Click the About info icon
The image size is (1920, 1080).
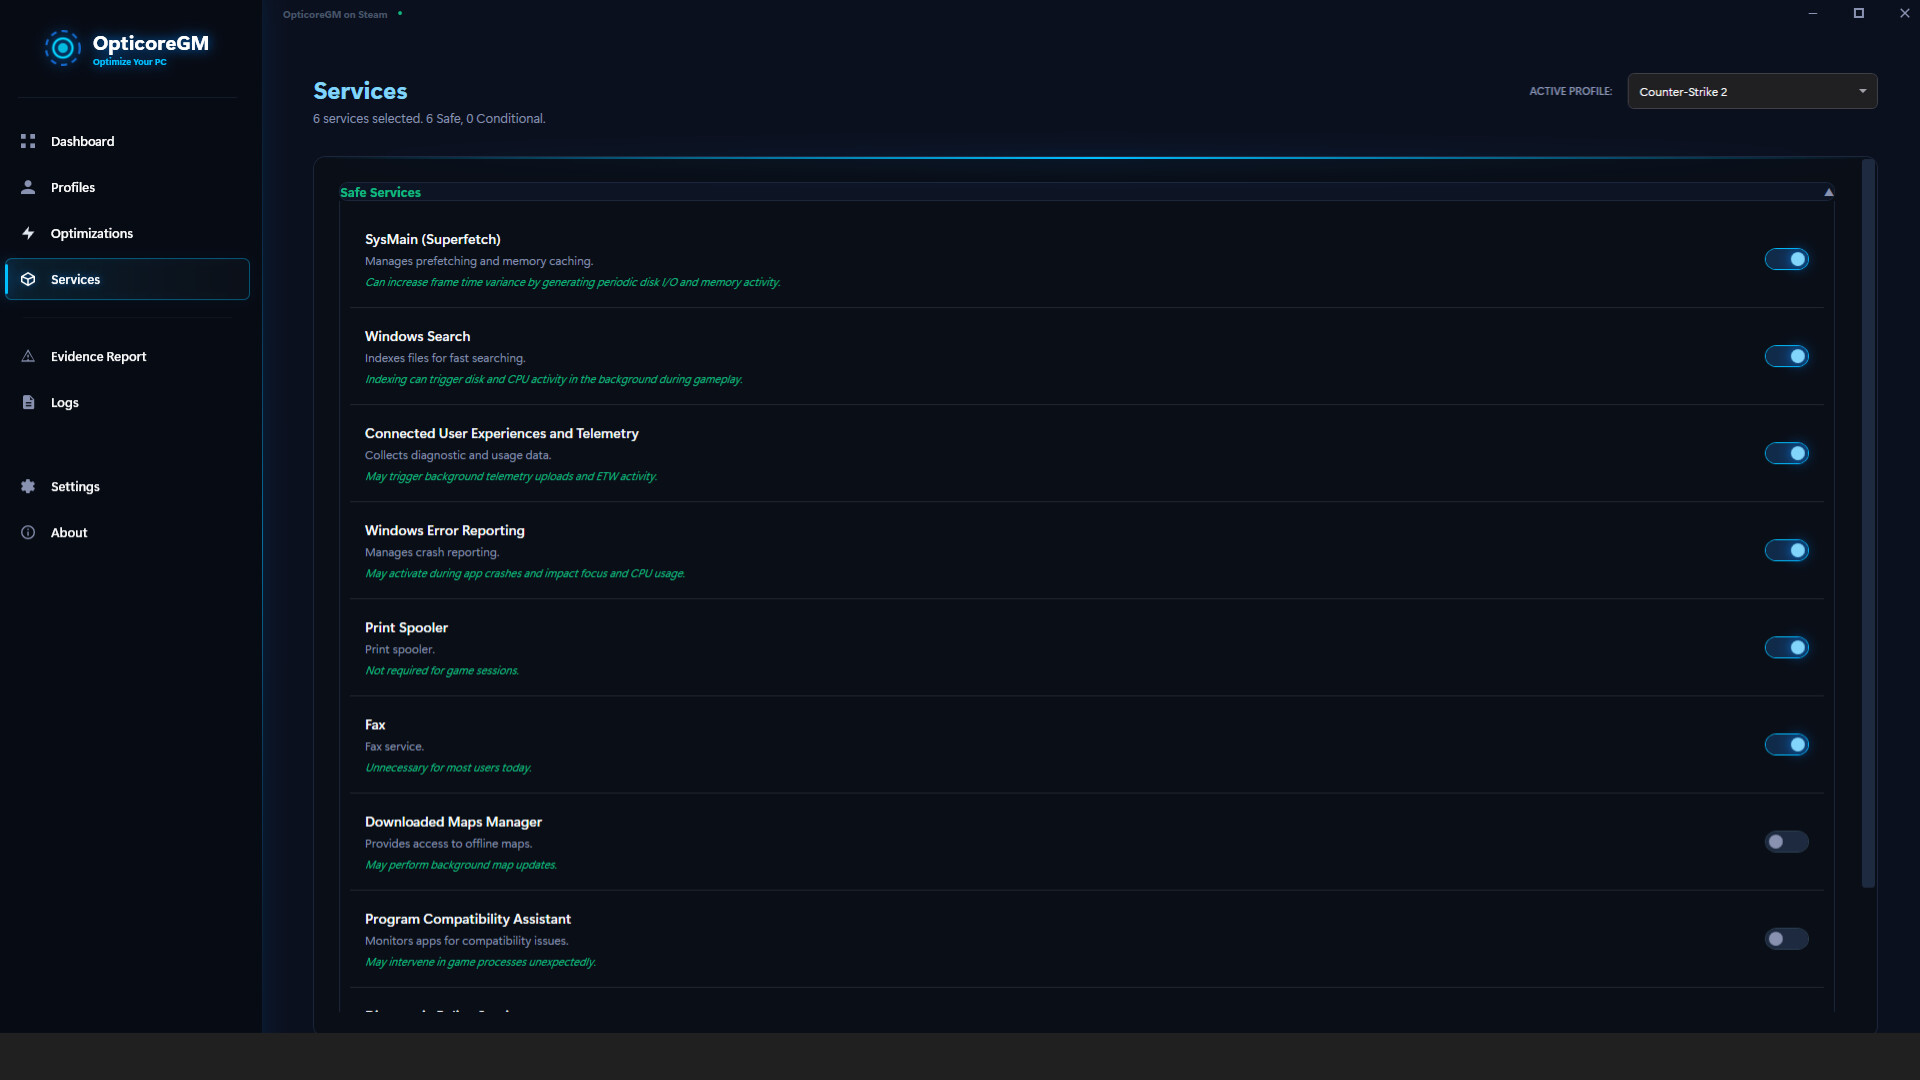click(x=29, y=532)
